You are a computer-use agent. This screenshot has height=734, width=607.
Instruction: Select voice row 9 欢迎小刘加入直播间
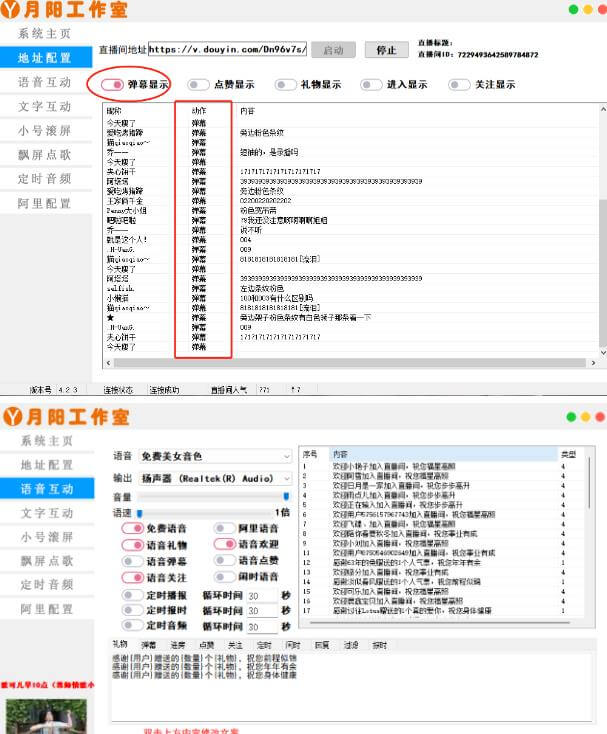443,543
